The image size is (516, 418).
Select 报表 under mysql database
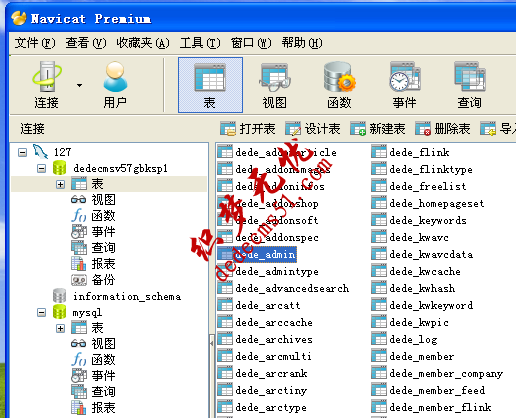tap(93, 408)
